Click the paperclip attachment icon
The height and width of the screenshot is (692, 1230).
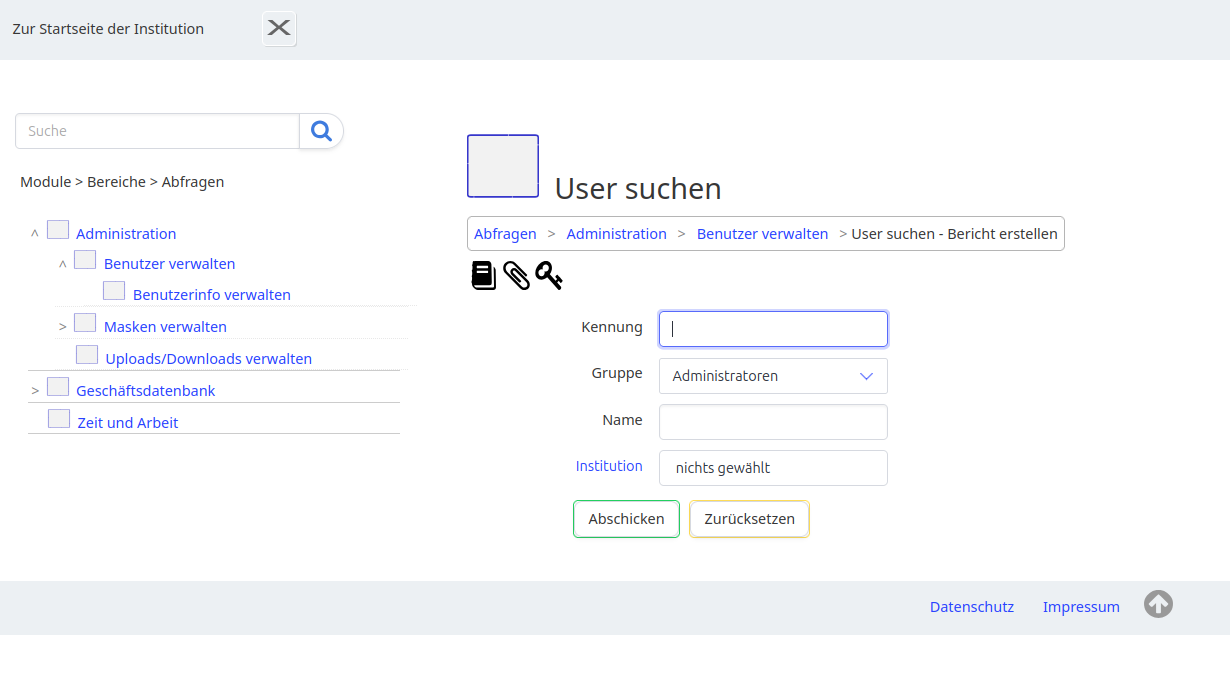[x=516, y=276]
